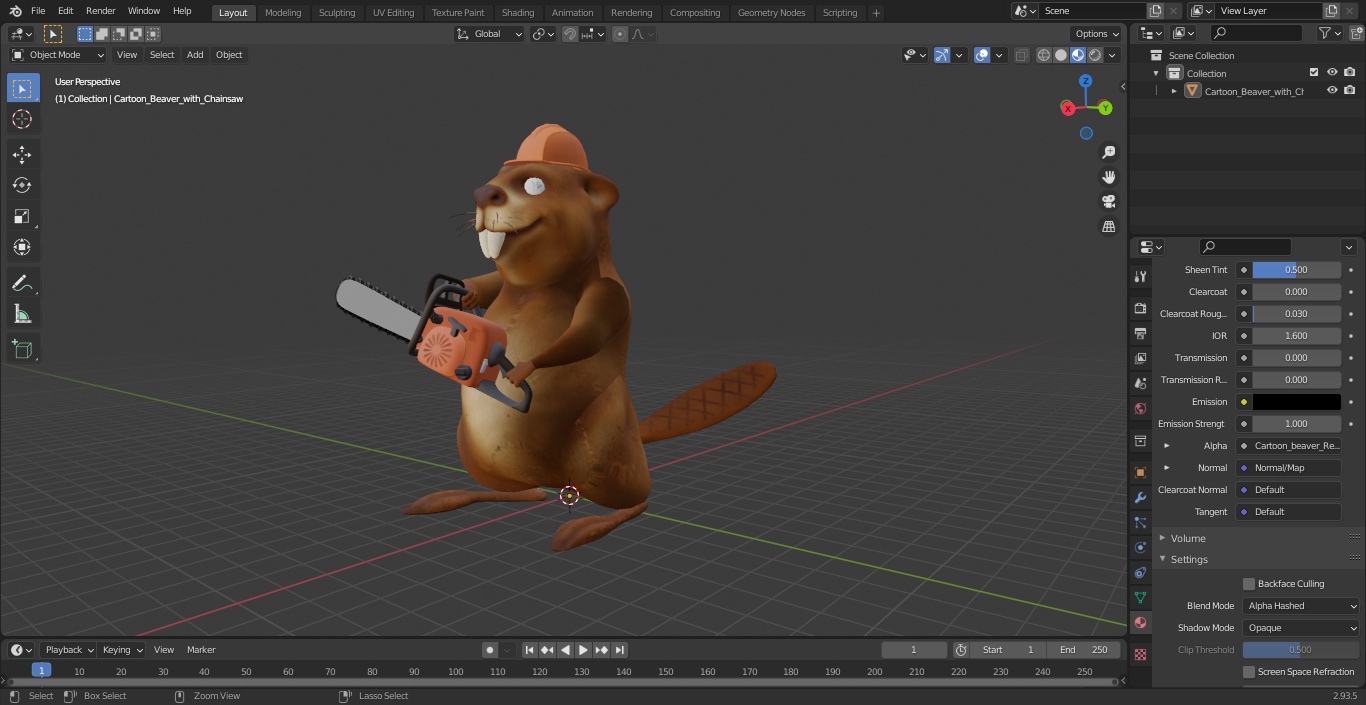Switch to rendered viewport shading
Screen dimensions: 1366x705
1095,55
